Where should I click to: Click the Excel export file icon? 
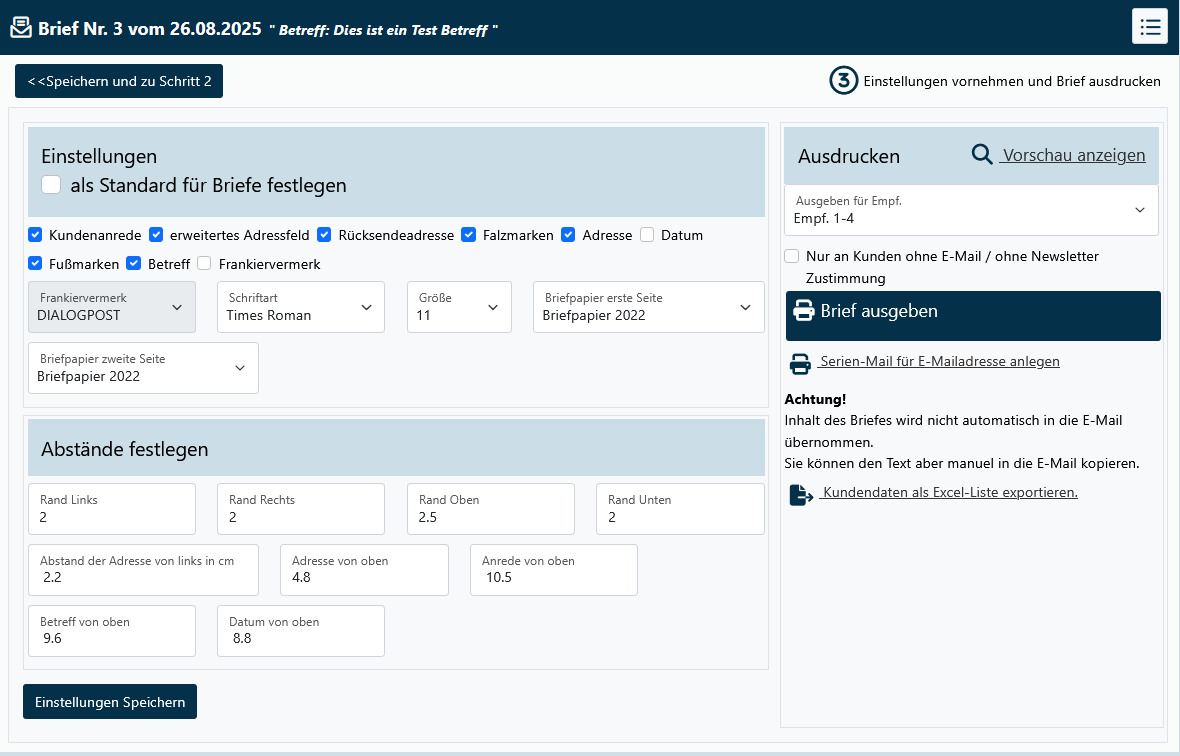tap(800, 494)
